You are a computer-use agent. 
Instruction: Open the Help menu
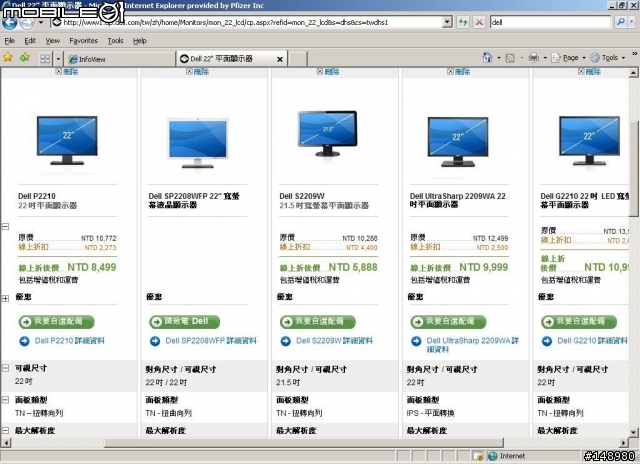point(140,41)
